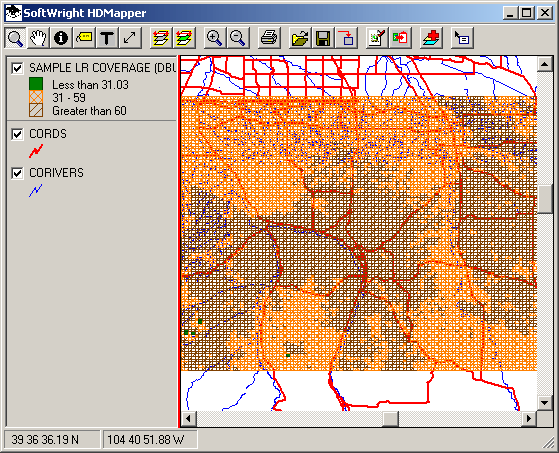This screenshot has width=559, height=453.
Task: Zoom out with the minus magnifier
Action: pyautogui.click(x=237, y=38)
